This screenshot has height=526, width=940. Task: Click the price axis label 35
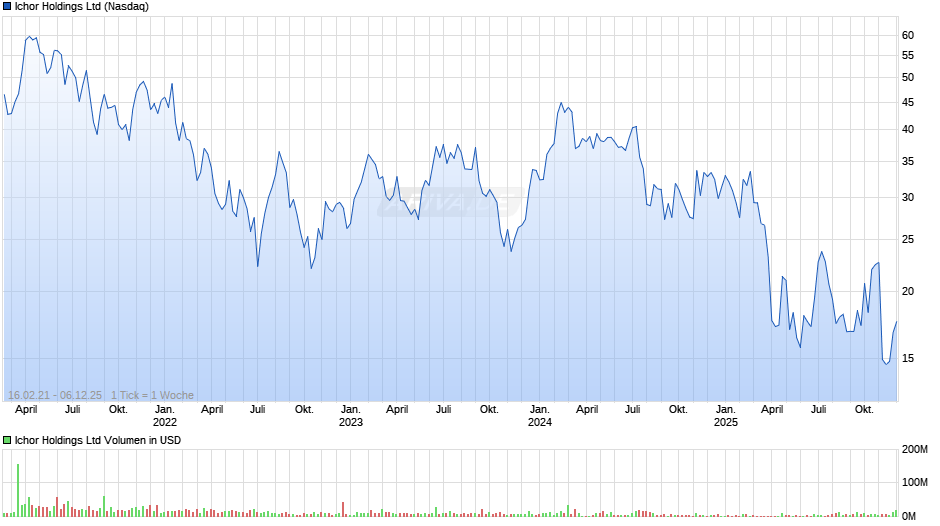[908, 161]
